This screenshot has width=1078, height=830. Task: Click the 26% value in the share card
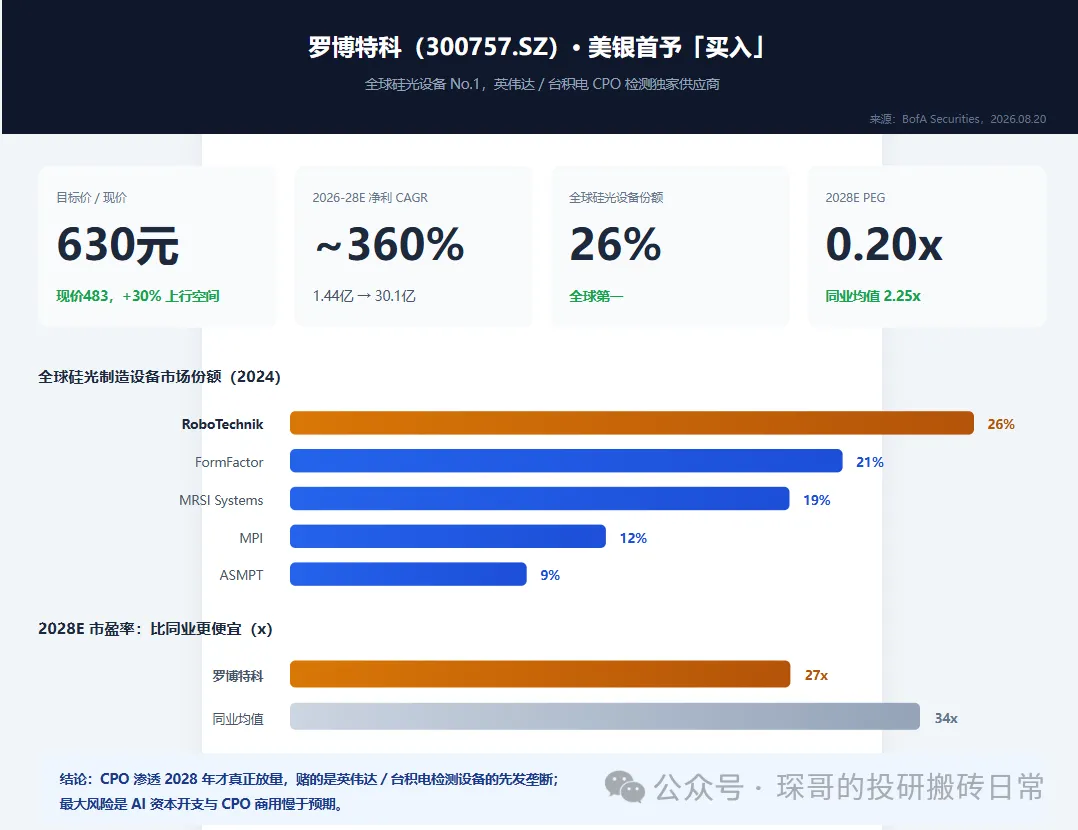615,244
